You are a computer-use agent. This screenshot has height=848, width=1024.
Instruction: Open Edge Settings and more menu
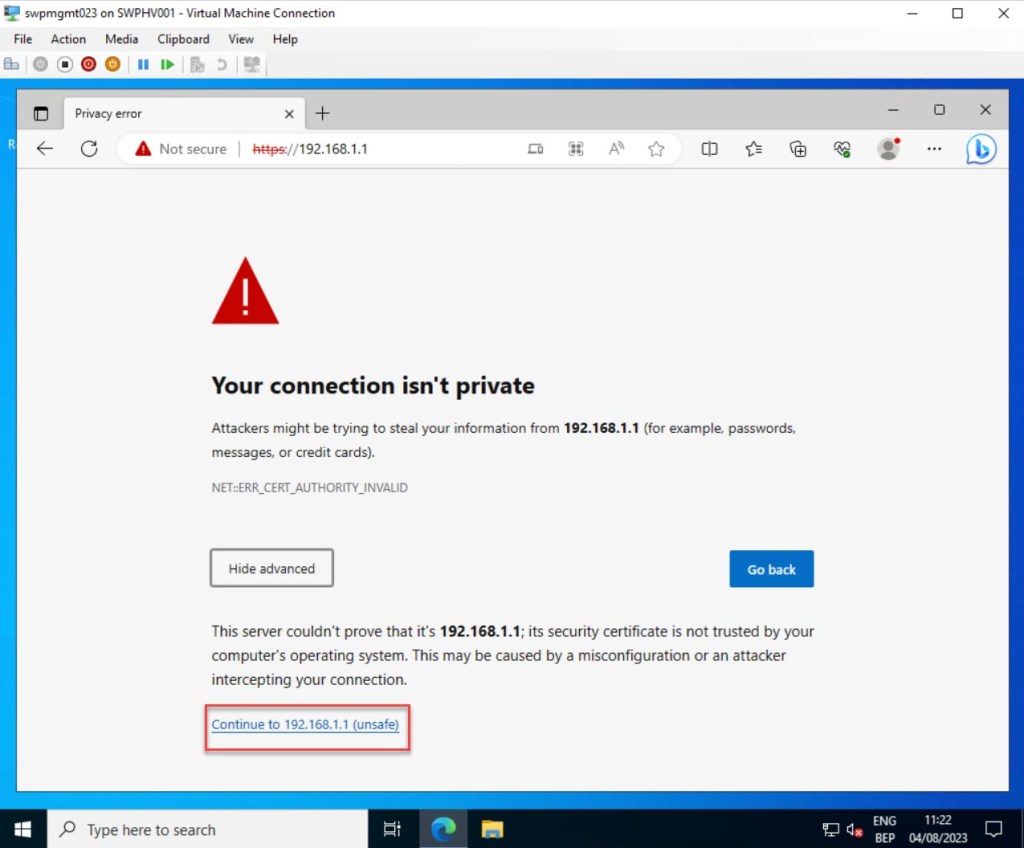(x=934, y=149)
